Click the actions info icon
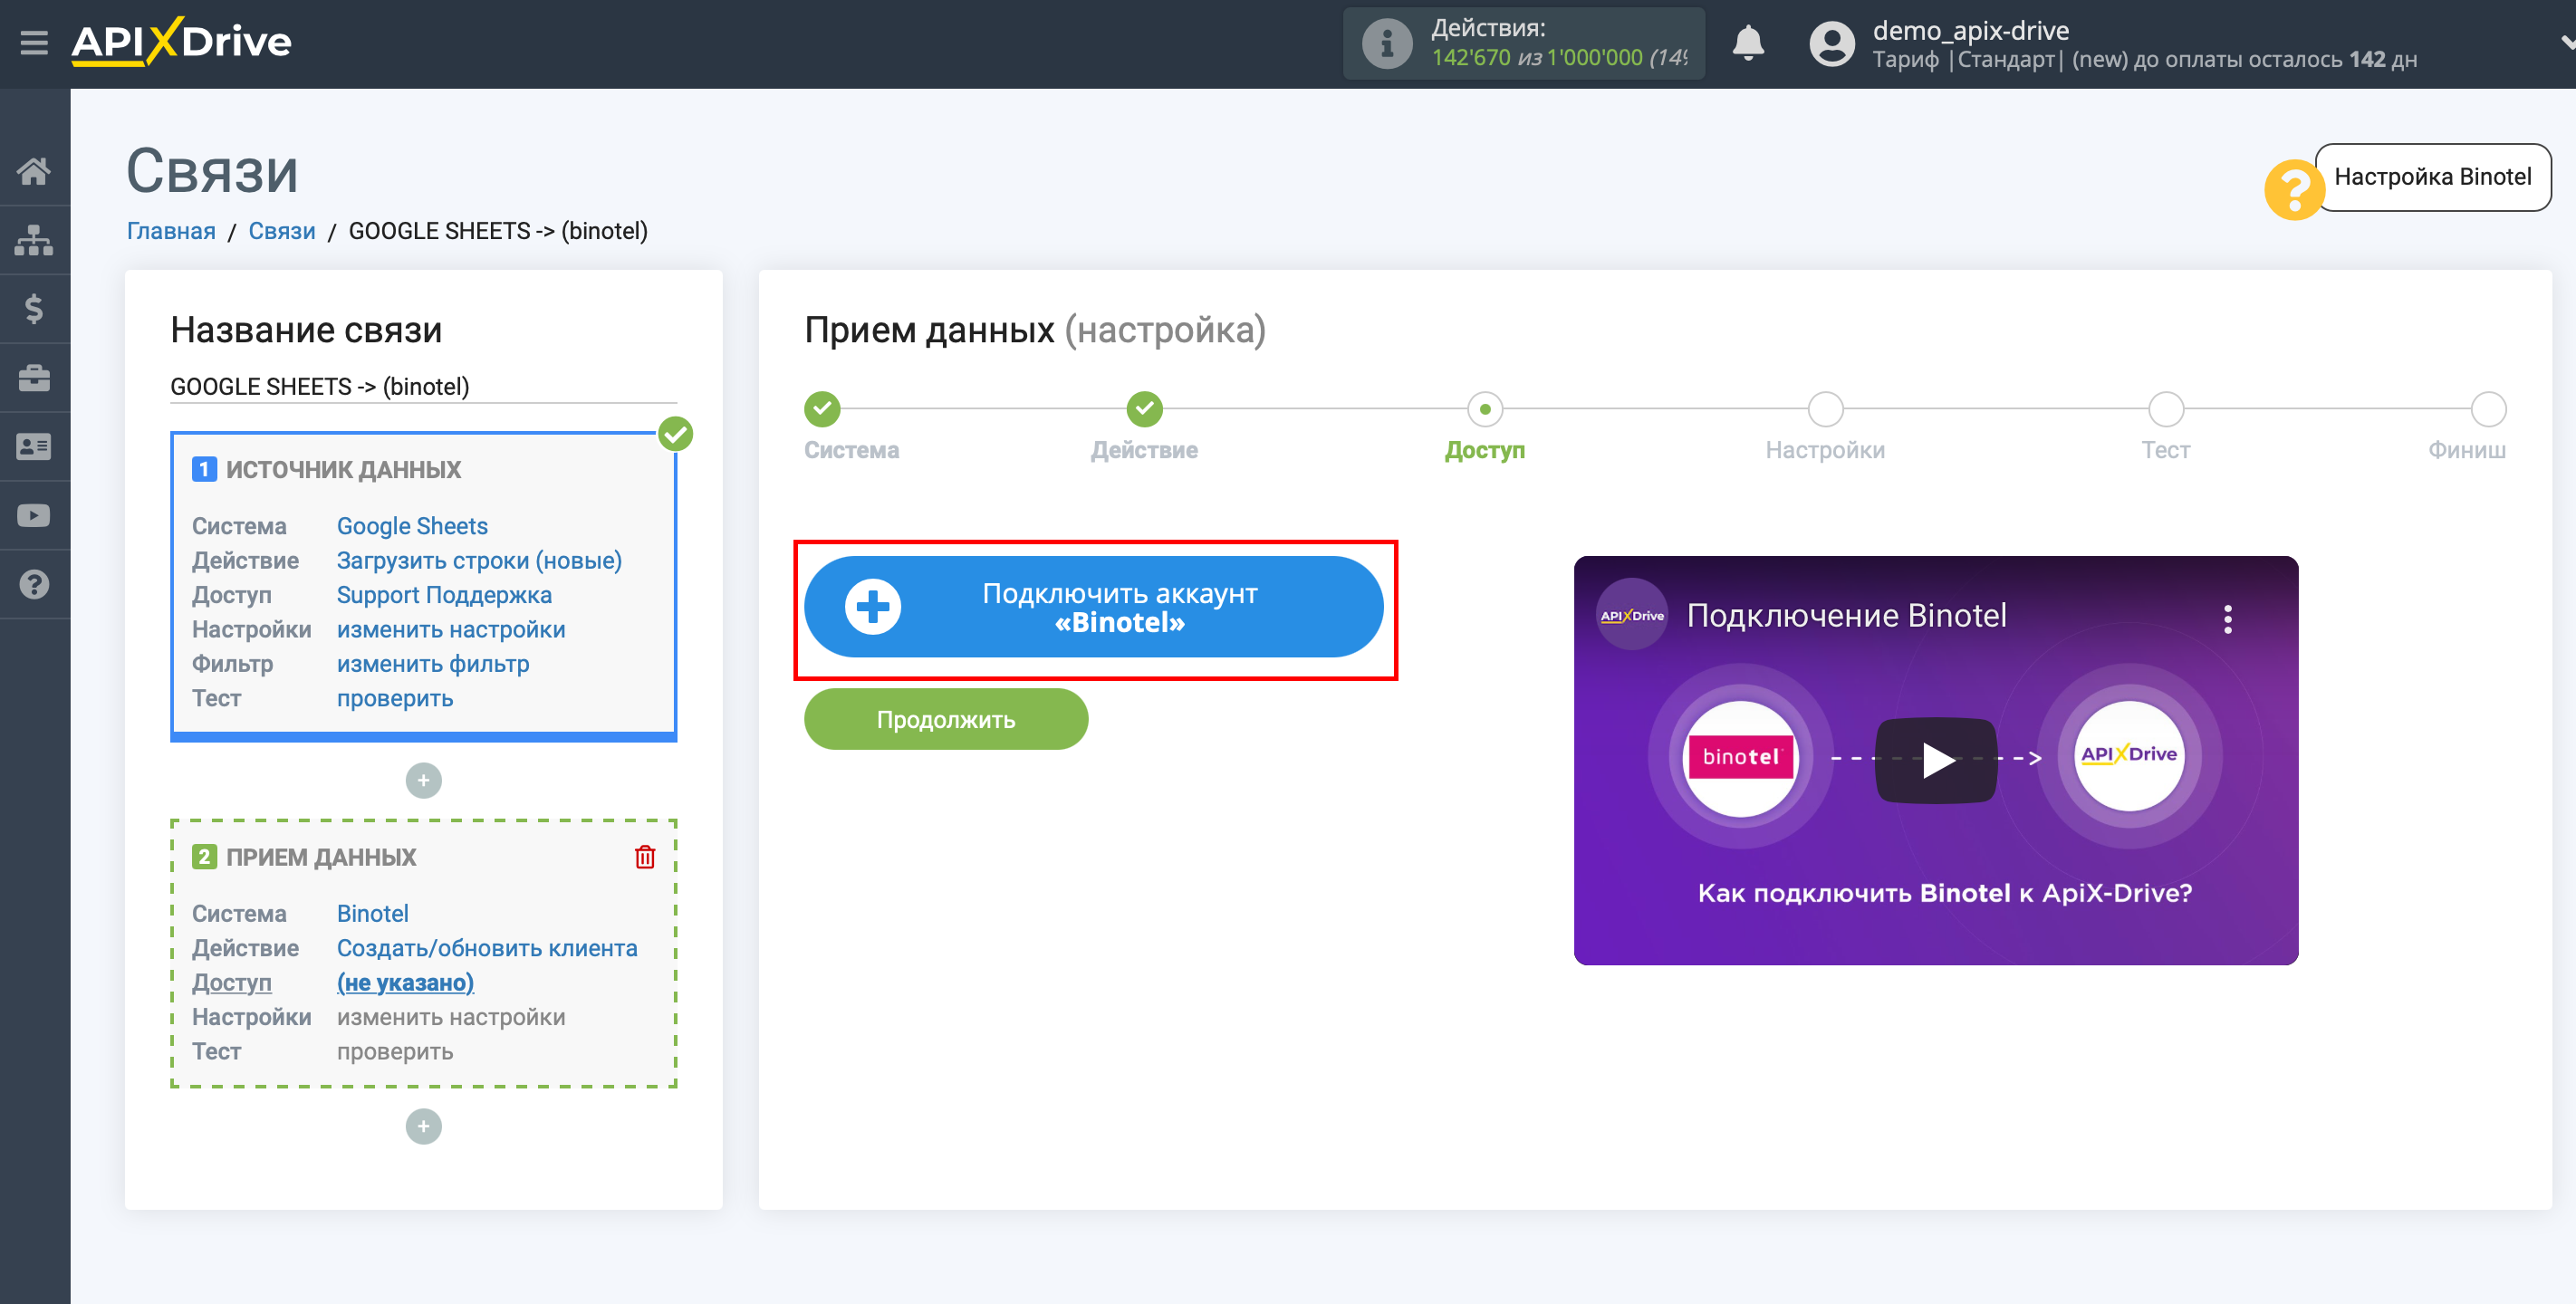 1387,43
